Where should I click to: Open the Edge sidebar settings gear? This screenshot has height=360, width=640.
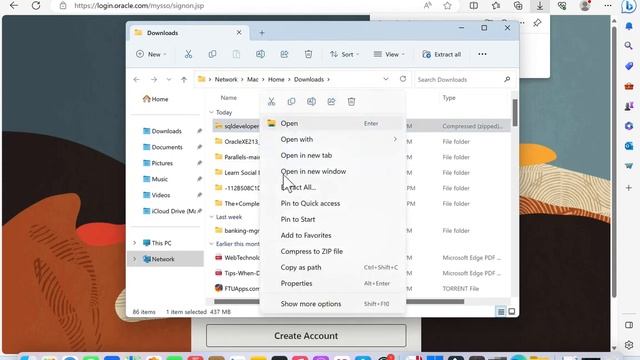(629, 345)
